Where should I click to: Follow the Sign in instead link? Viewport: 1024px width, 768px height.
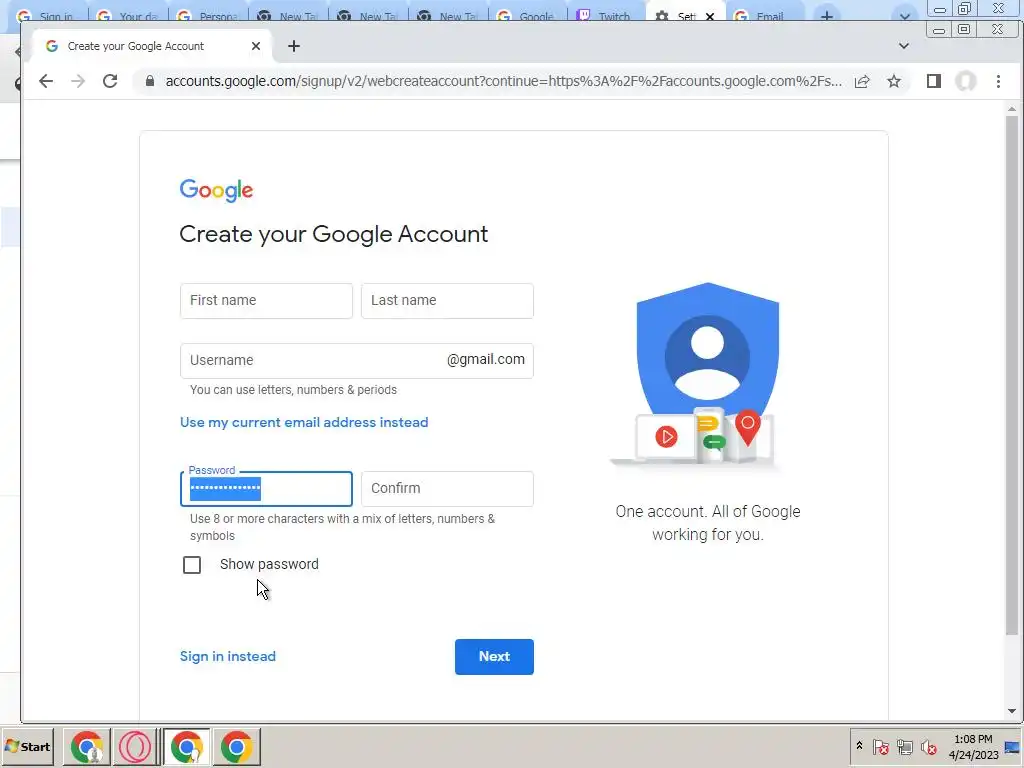tap(228, 656)
